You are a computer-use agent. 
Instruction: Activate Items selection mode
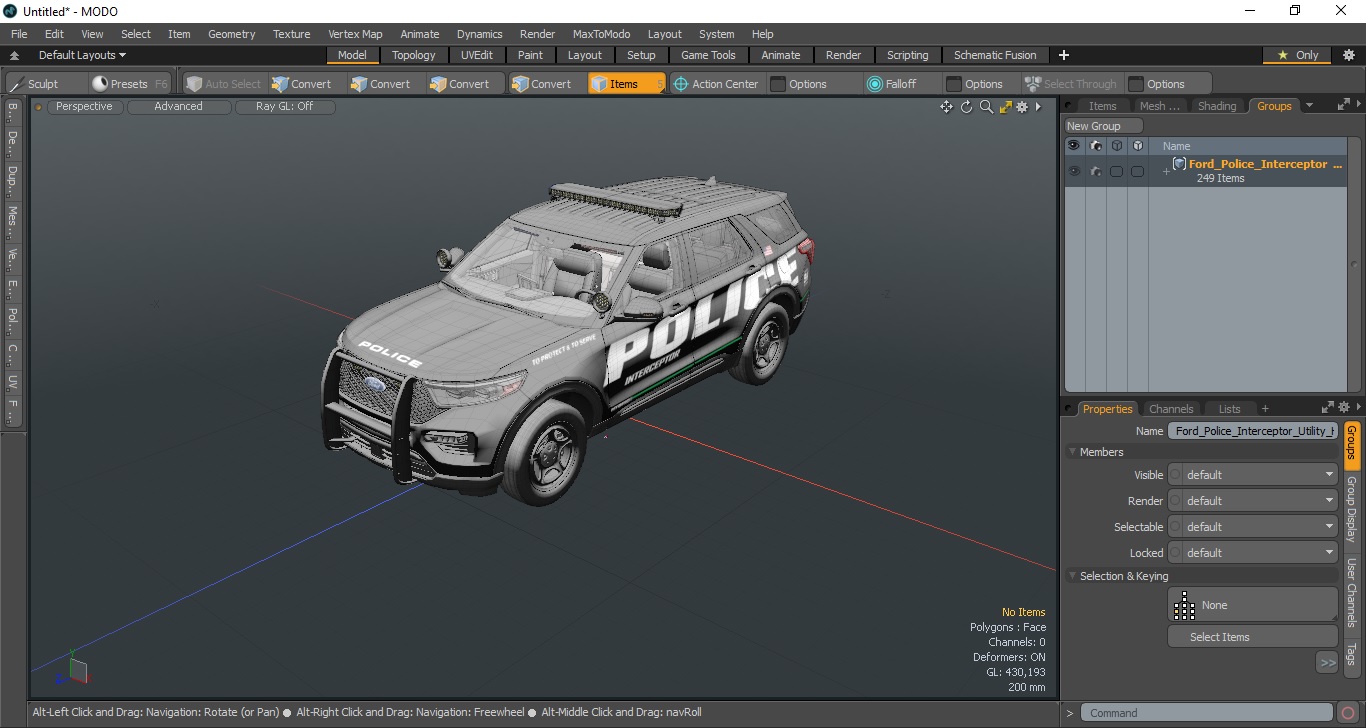pyautogui.click(x=626, y=84)
